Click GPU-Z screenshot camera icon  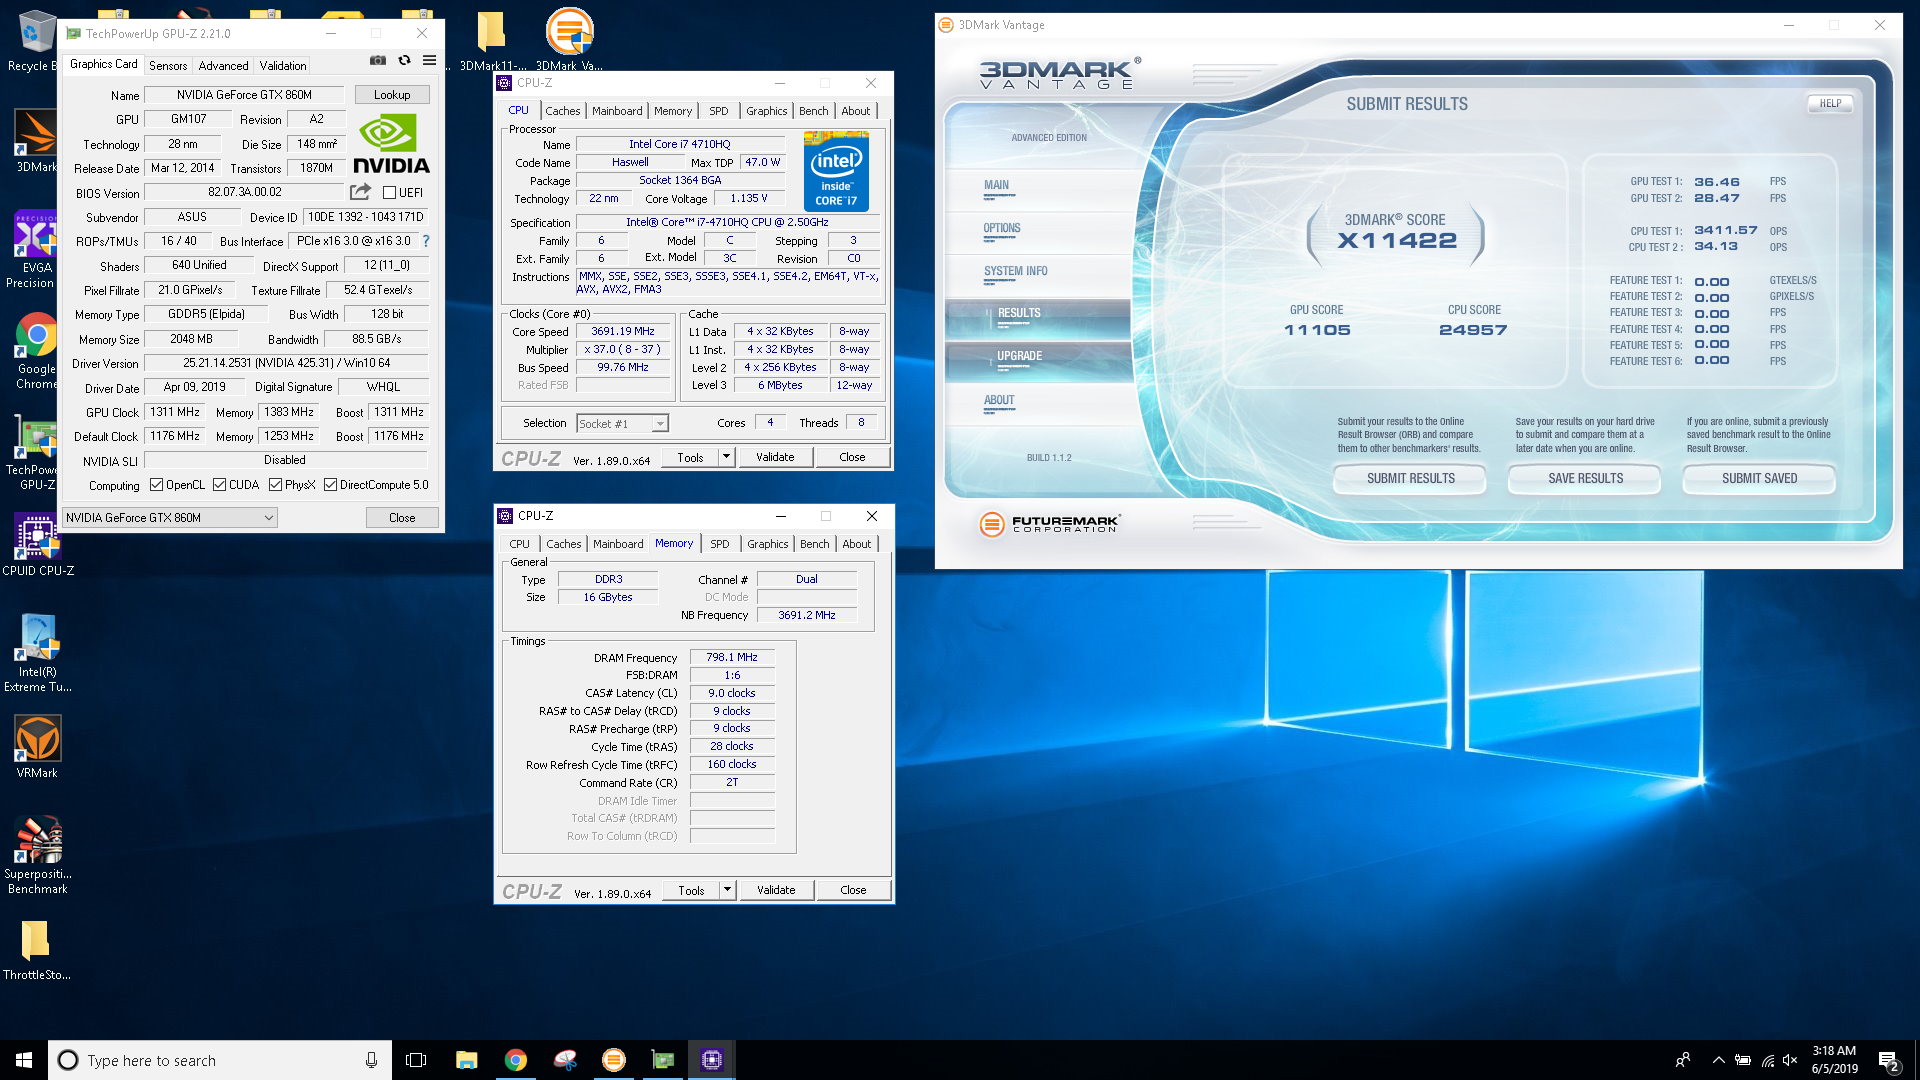378,61
